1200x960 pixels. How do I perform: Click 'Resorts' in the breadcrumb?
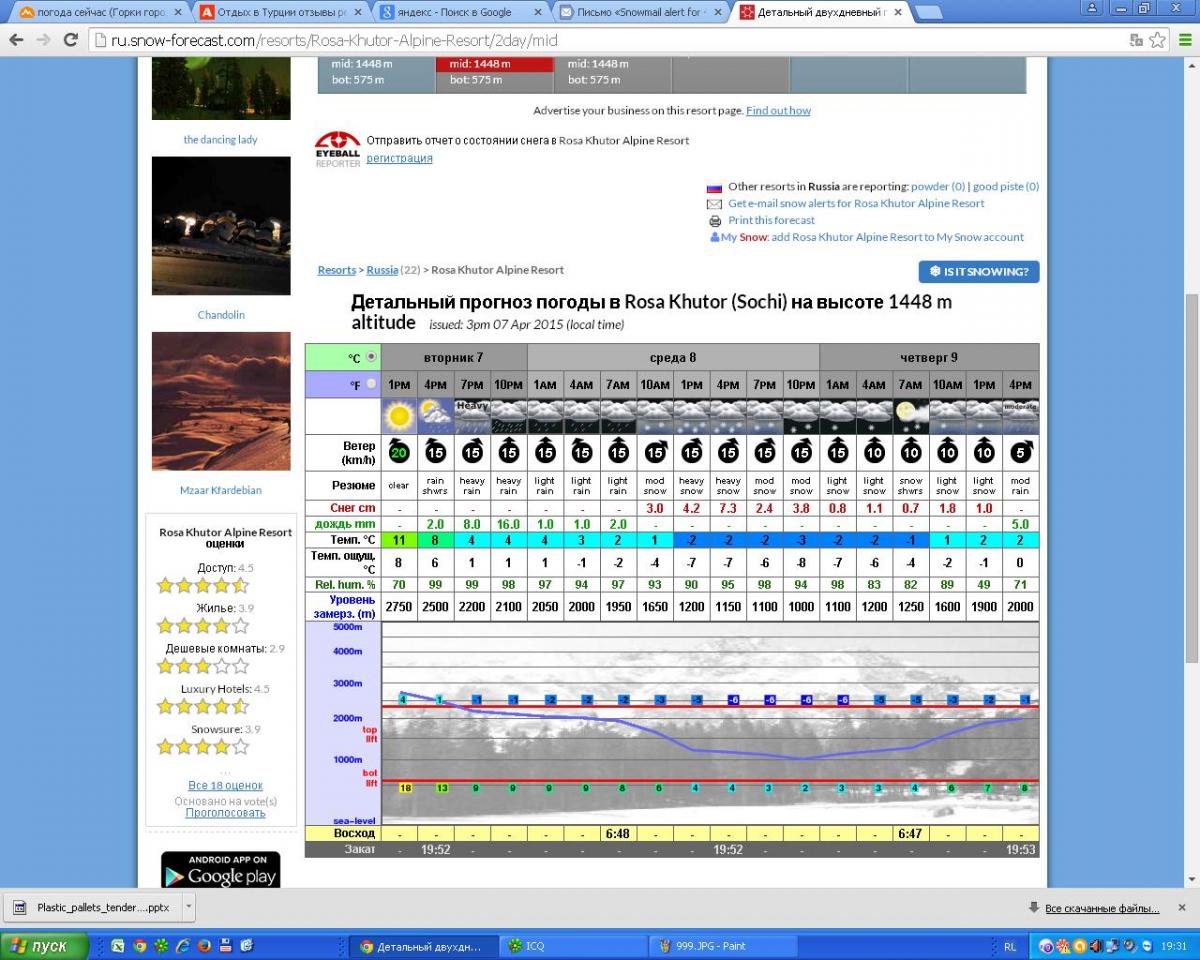(x=337, y=270)
